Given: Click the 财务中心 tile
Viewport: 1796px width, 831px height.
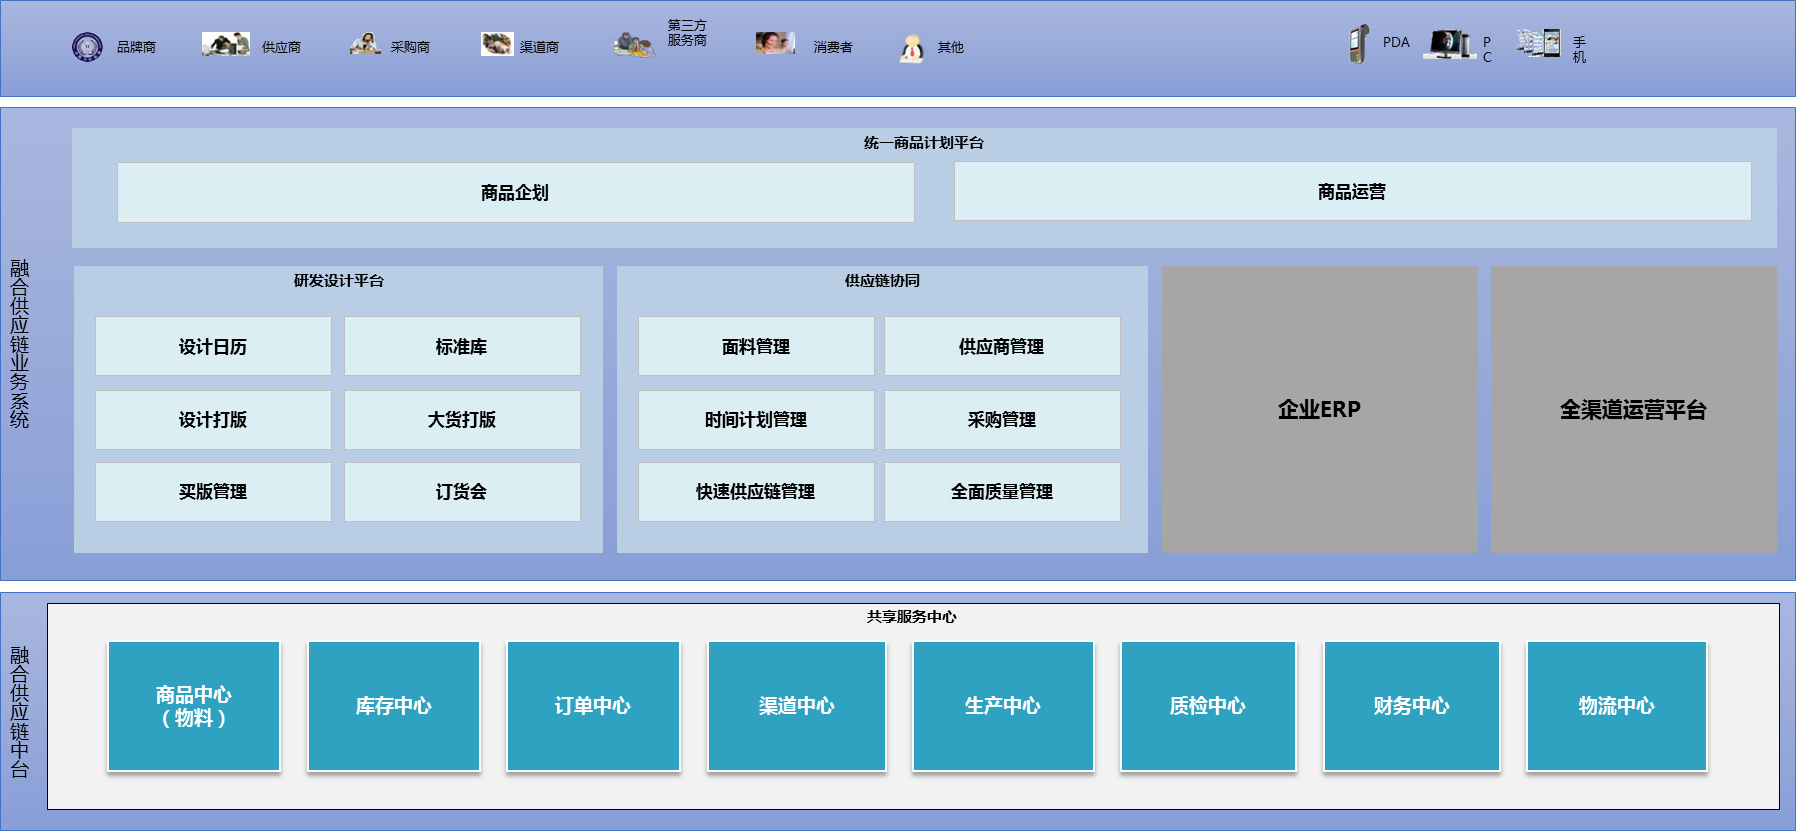Looking at the screenshot, I should [1411, 706].
